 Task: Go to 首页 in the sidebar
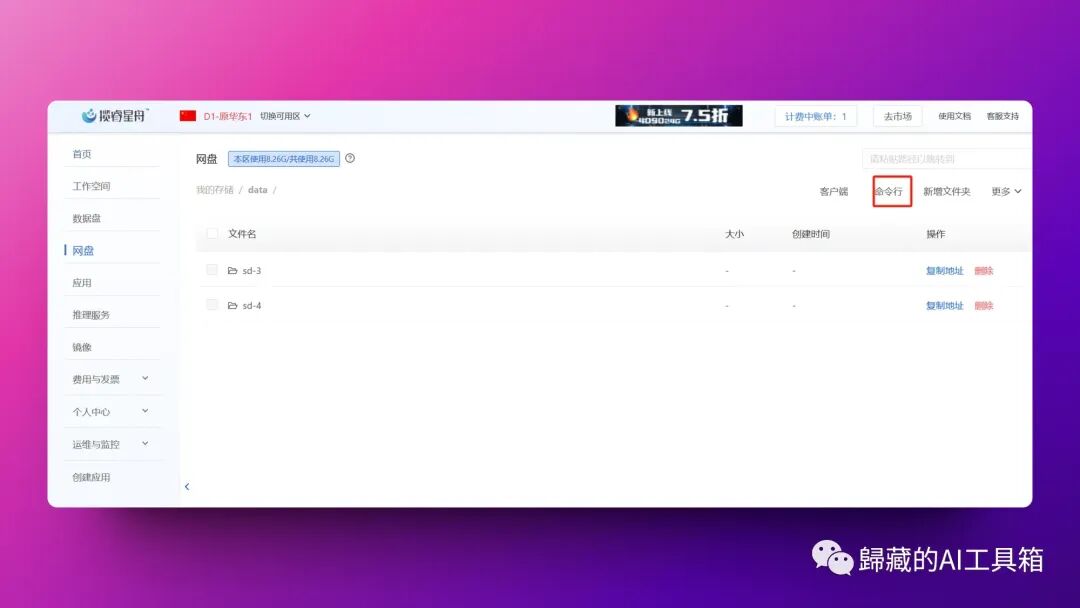pyautogui.click(x=82, y=154)
